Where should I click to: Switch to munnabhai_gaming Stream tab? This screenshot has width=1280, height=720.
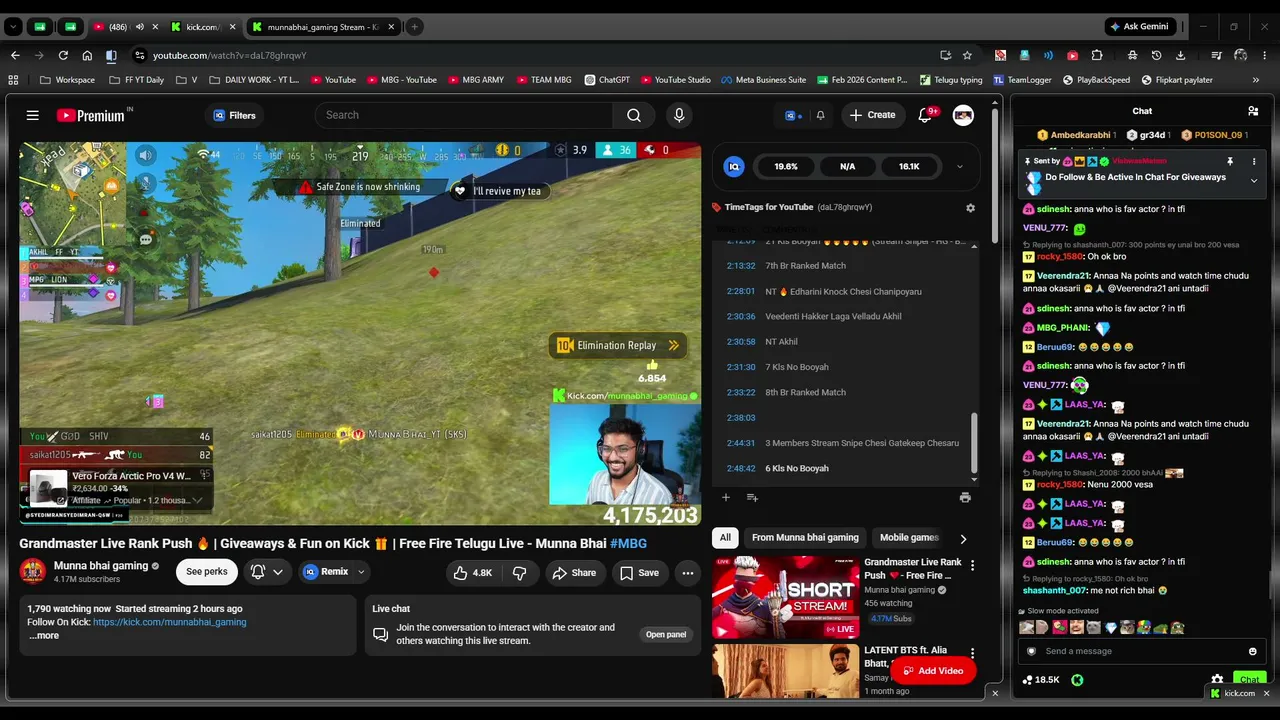323,27
